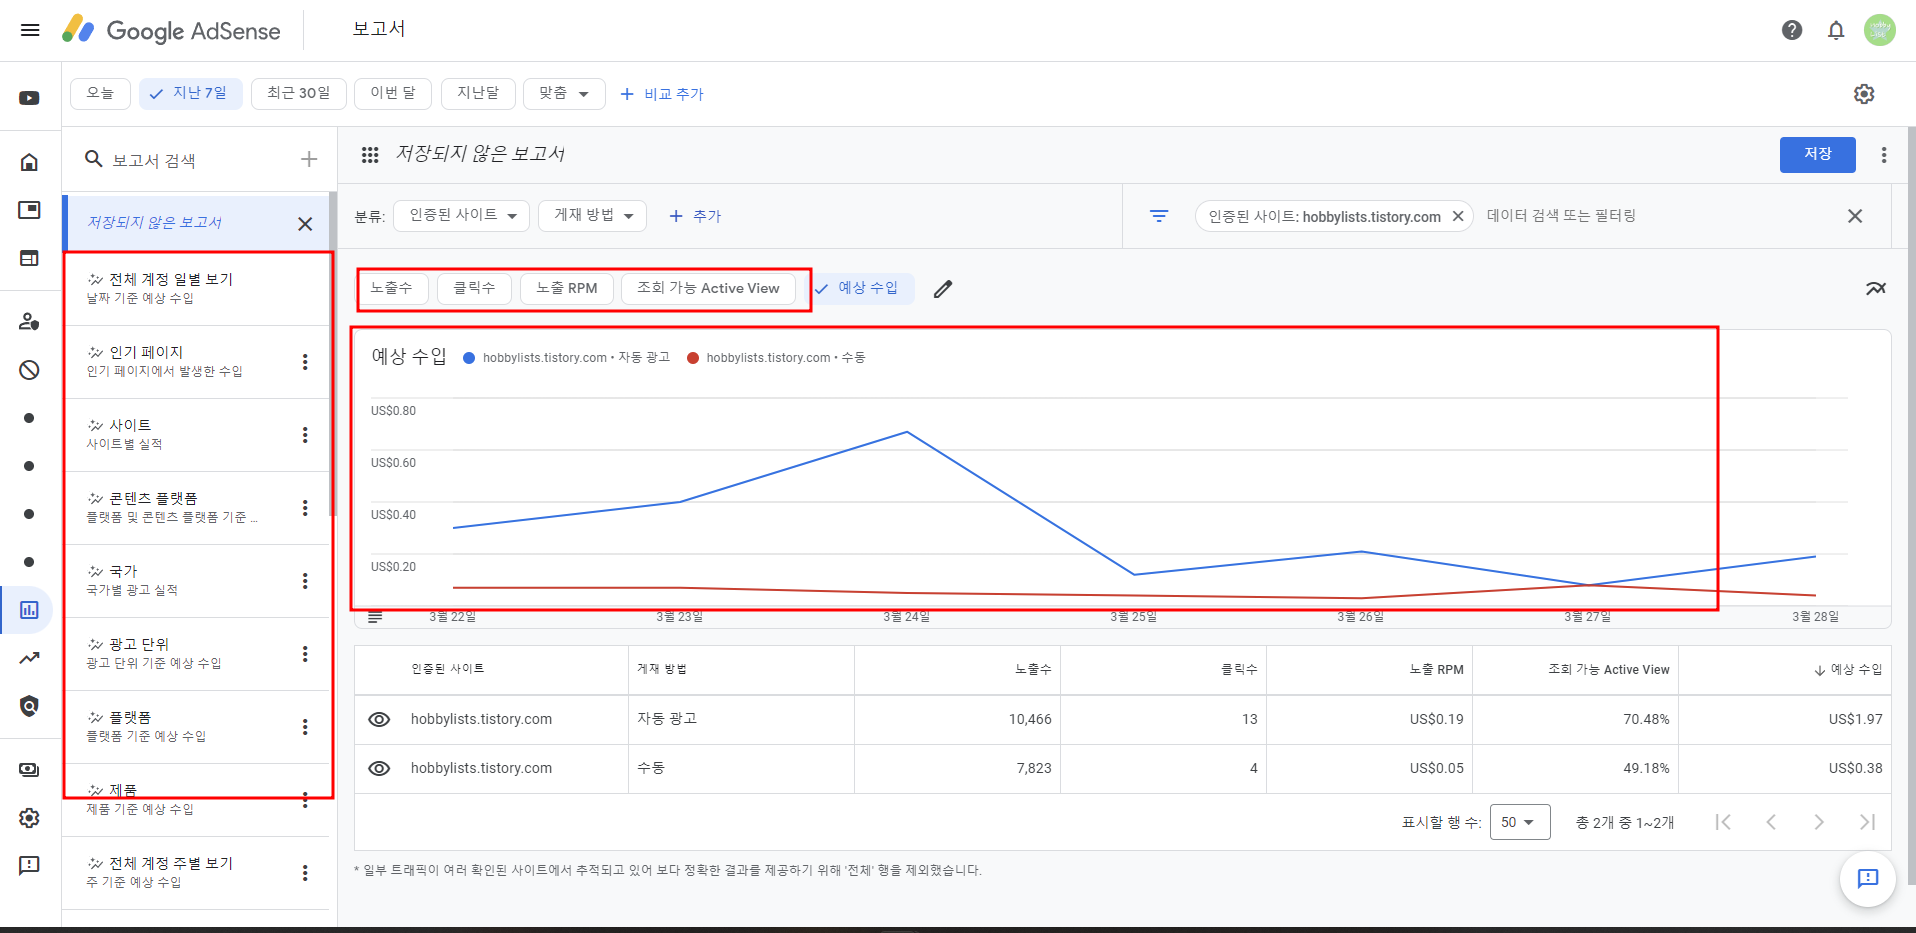Open the Ads icon in sidebar

[30, 210]
